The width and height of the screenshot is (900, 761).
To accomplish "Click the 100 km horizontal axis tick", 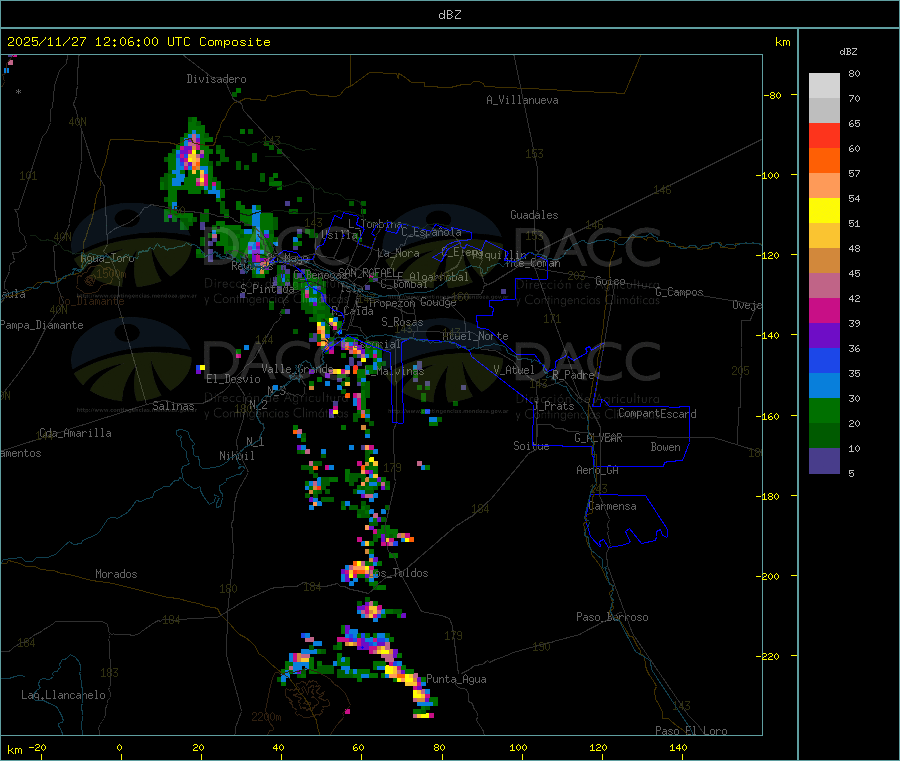I will pyautogui.click(x=518, y=747).
